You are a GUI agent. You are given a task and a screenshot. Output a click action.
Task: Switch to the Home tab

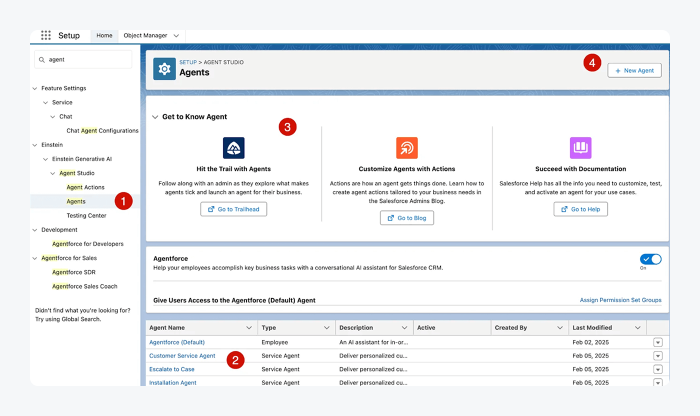tap(104, 36)
